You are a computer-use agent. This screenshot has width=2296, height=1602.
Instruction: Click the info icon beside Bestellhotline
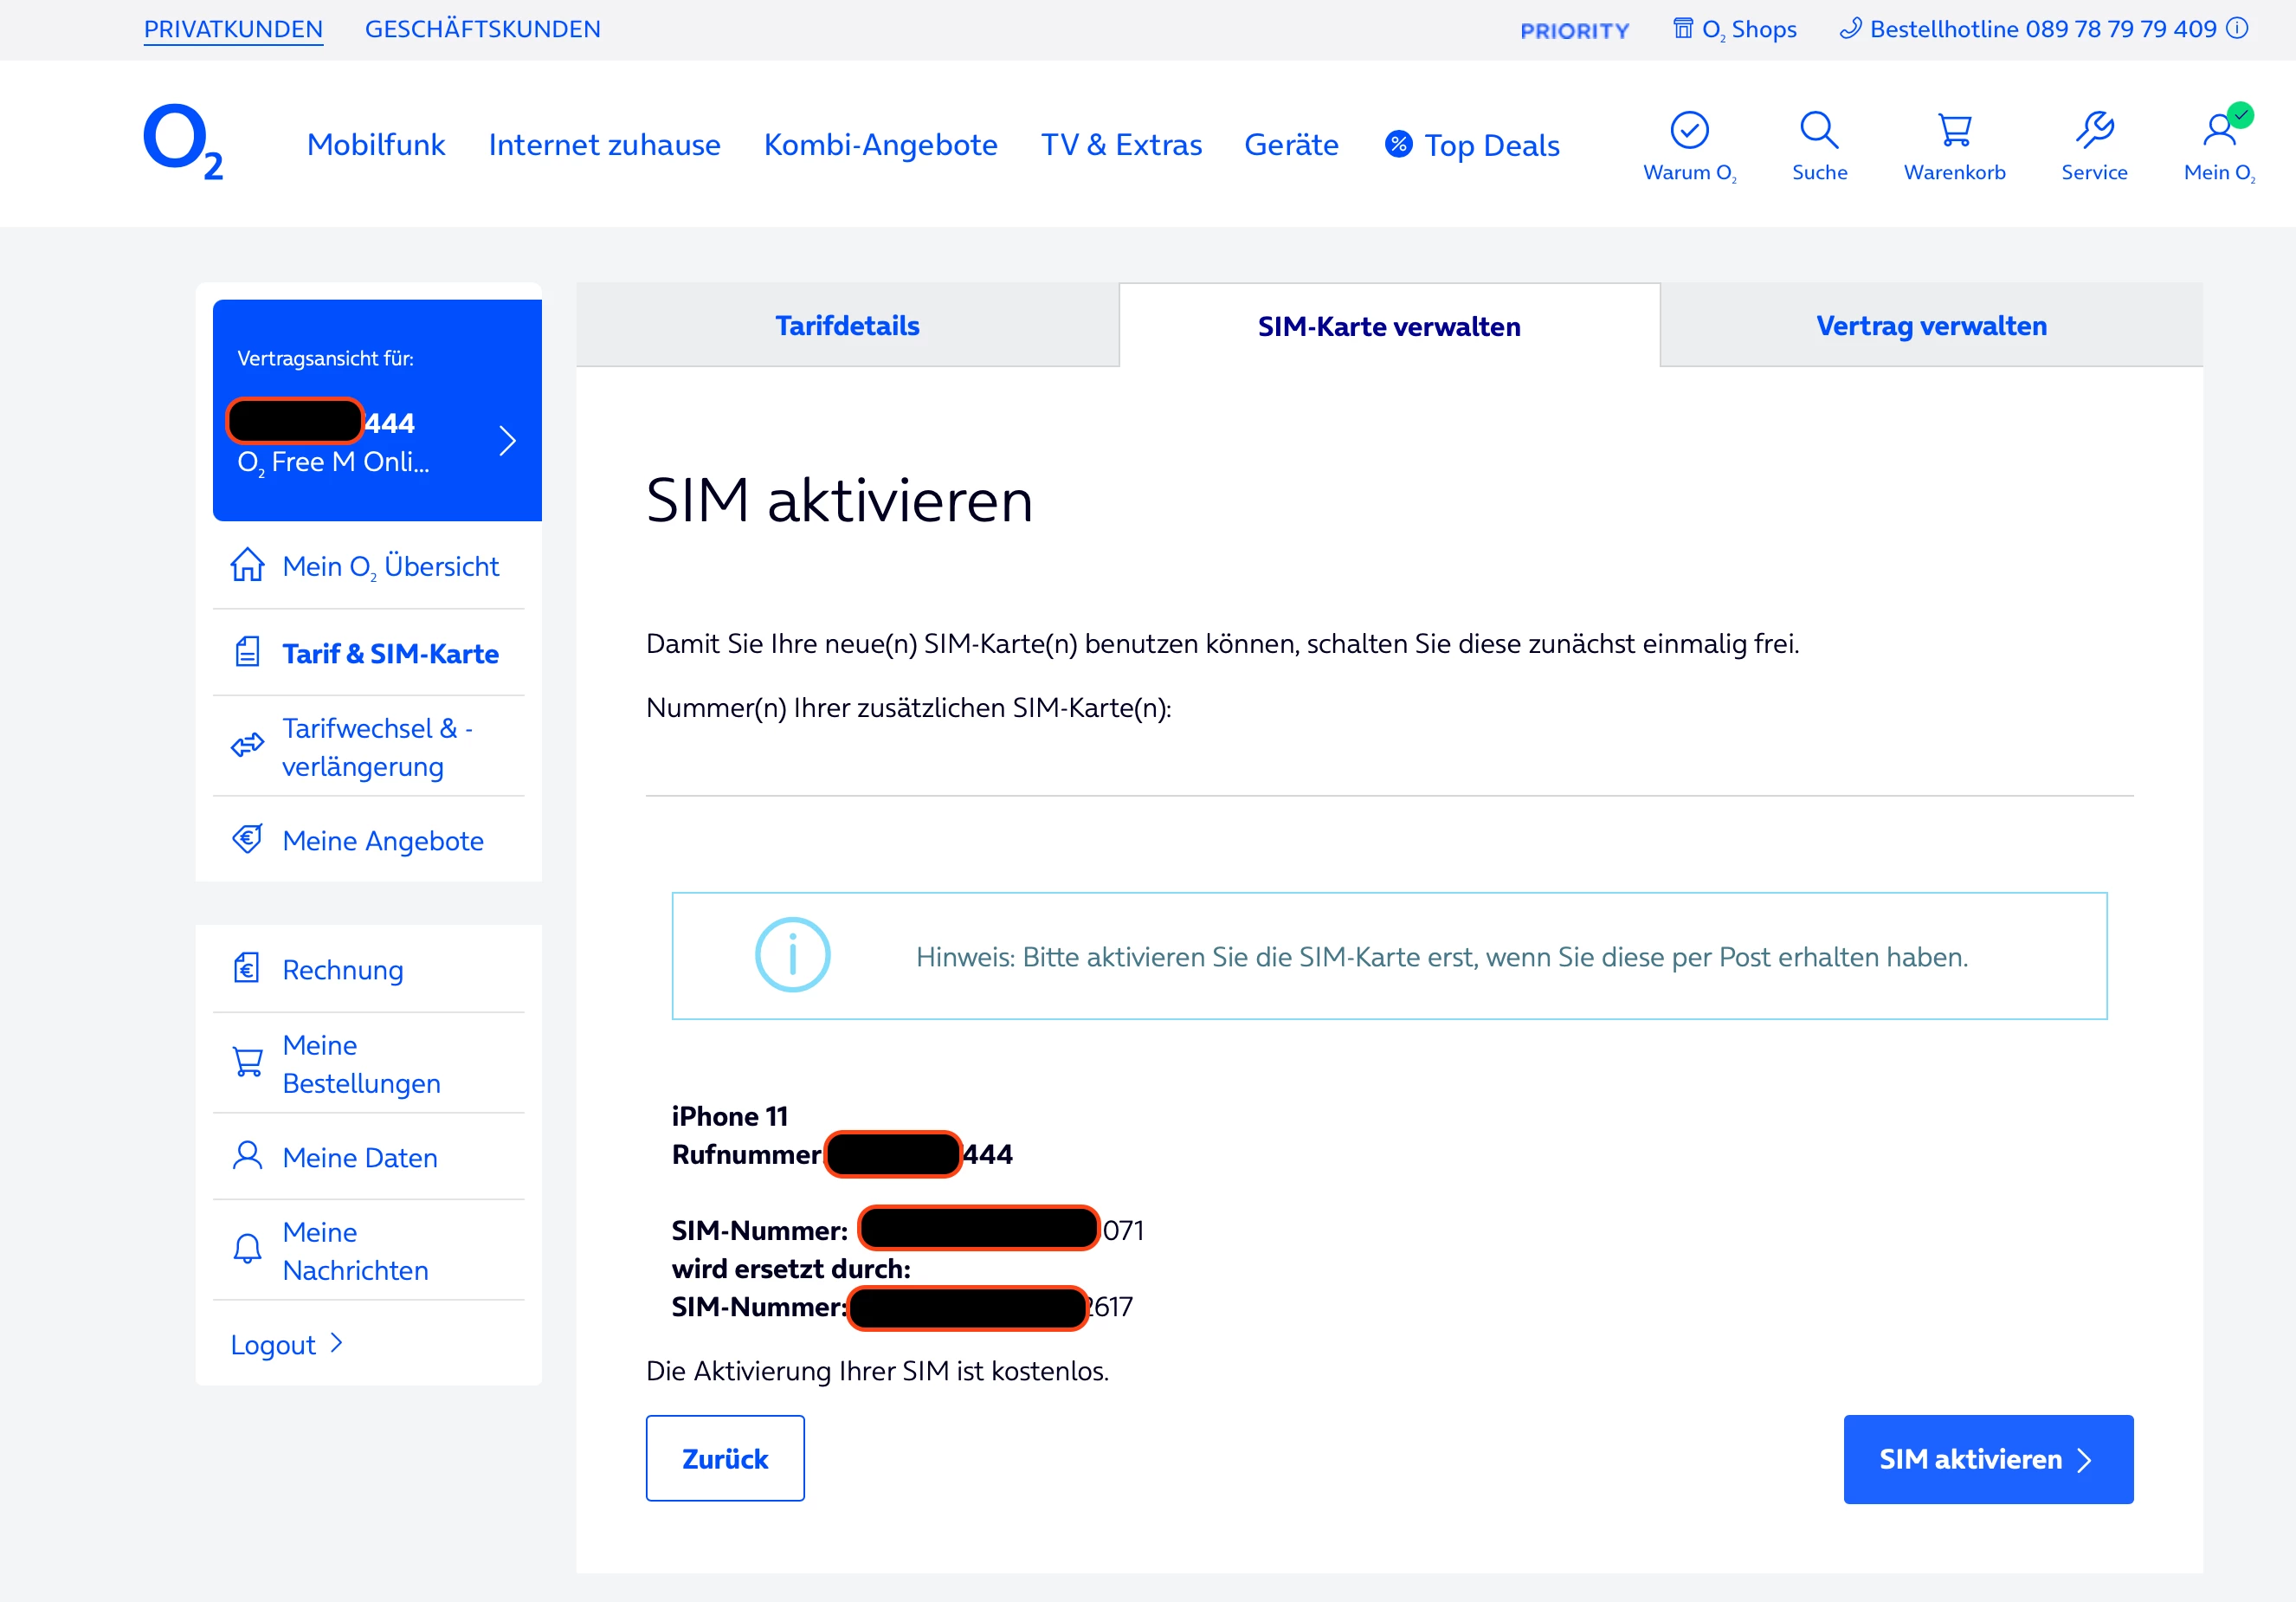[x=2238, y=29]
